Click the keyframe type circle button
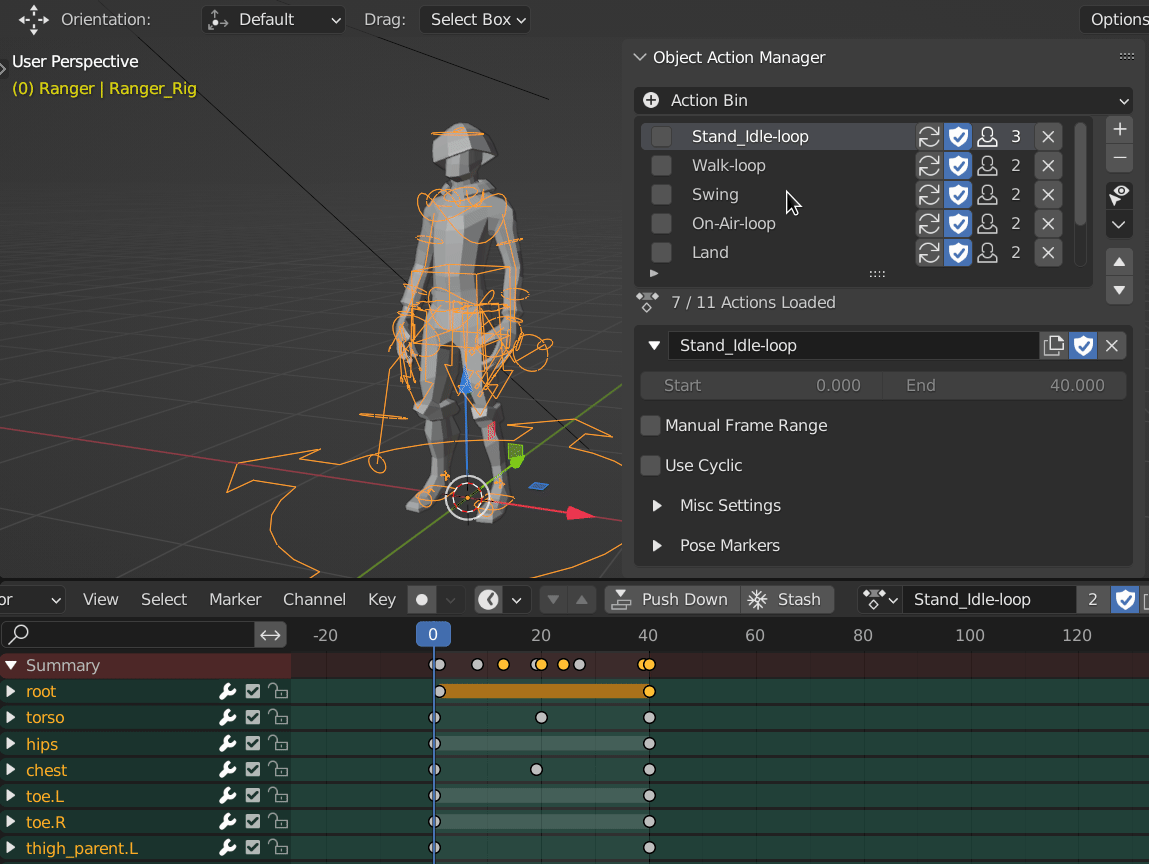This screenshot has height=864, width=1149. coord(421,599)
